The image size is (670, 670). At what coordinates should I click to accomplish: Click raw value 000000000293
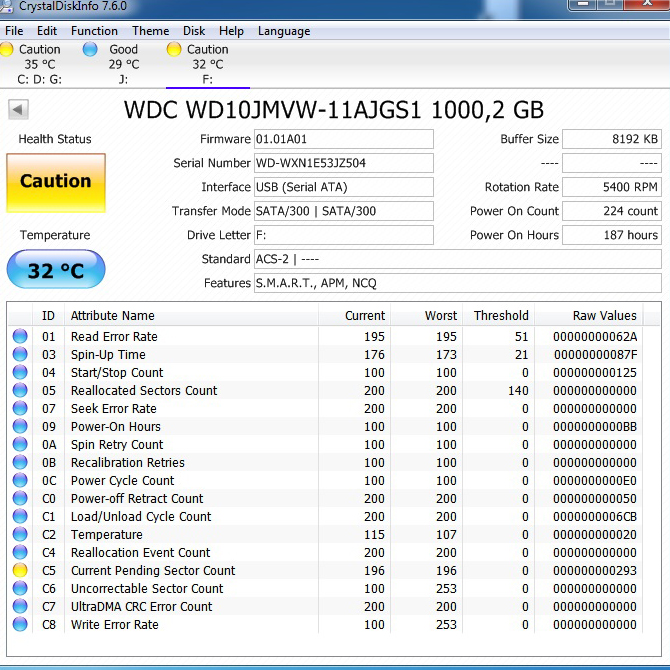(x=595, y=570)
